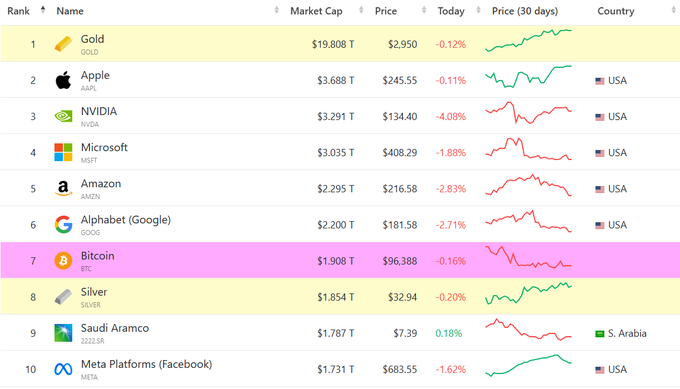Image resolution: width=680 pixels, height=389 pixels.
Task: Click Bitcoin price $96,388
Action: pyautogui.click(x=399, y=261)
